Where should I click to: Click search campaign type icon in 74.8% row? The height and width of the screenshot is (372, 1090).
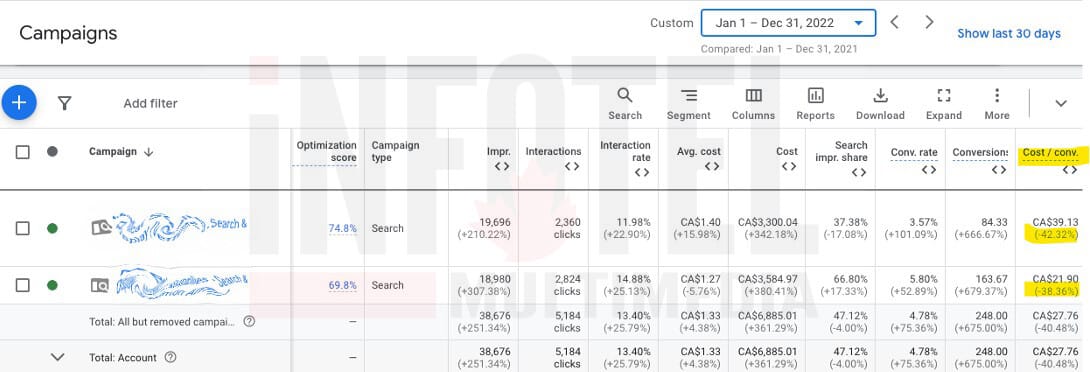(101, 227)
